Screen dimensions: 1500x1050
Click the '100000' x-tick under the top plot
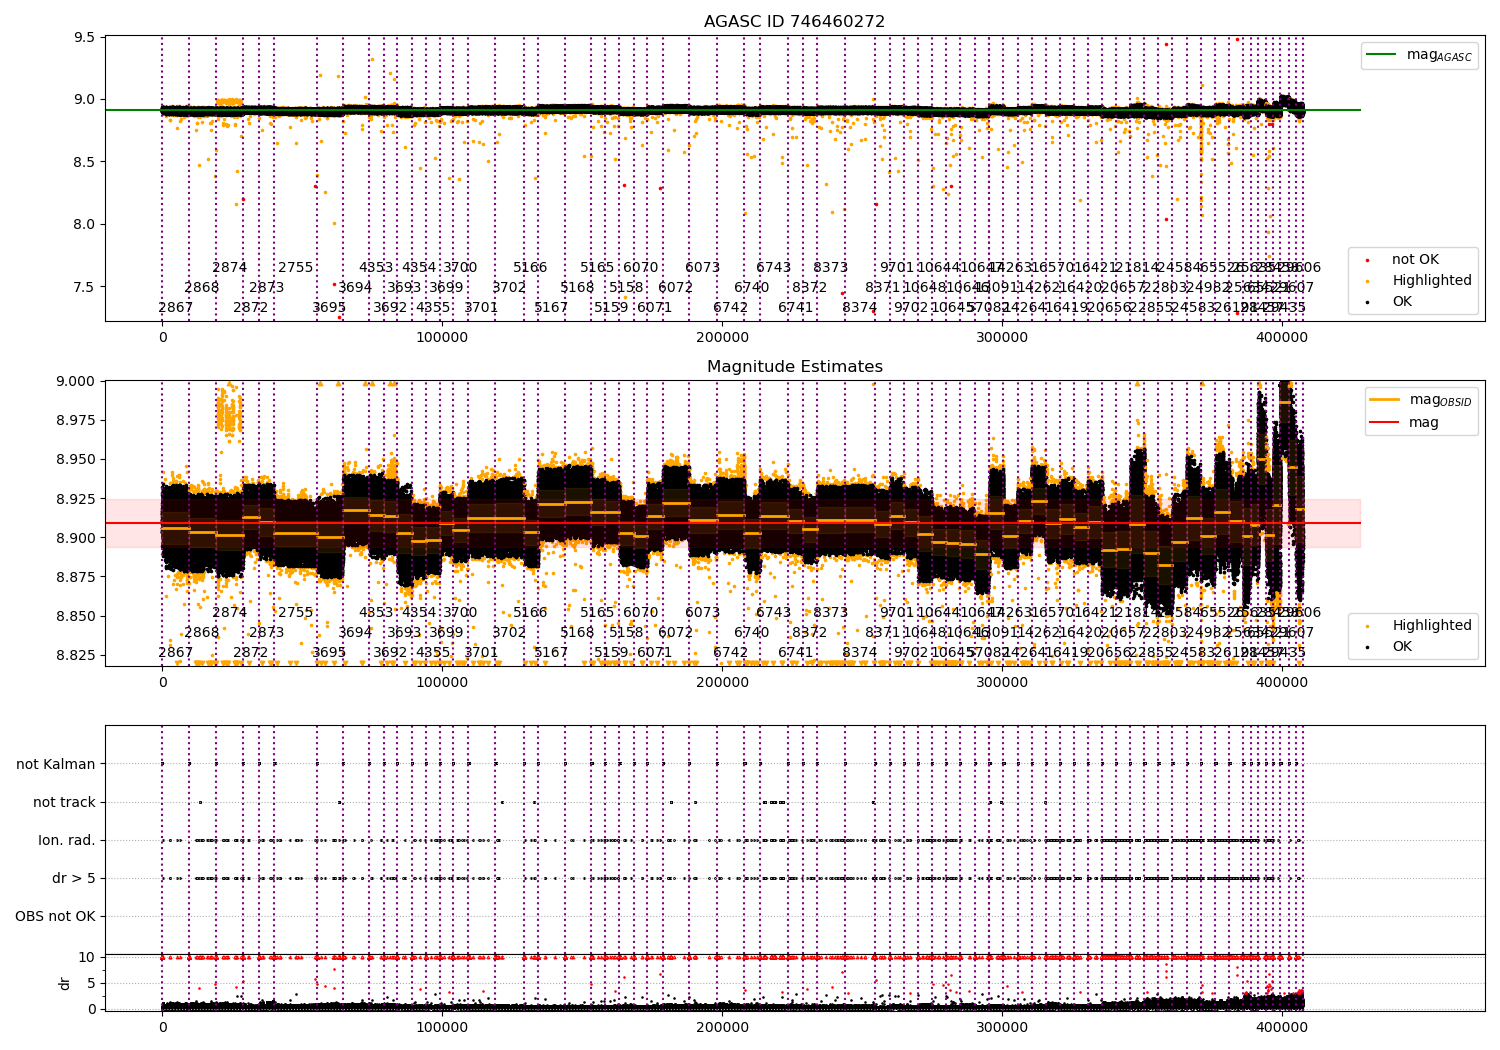click(442, 338)
